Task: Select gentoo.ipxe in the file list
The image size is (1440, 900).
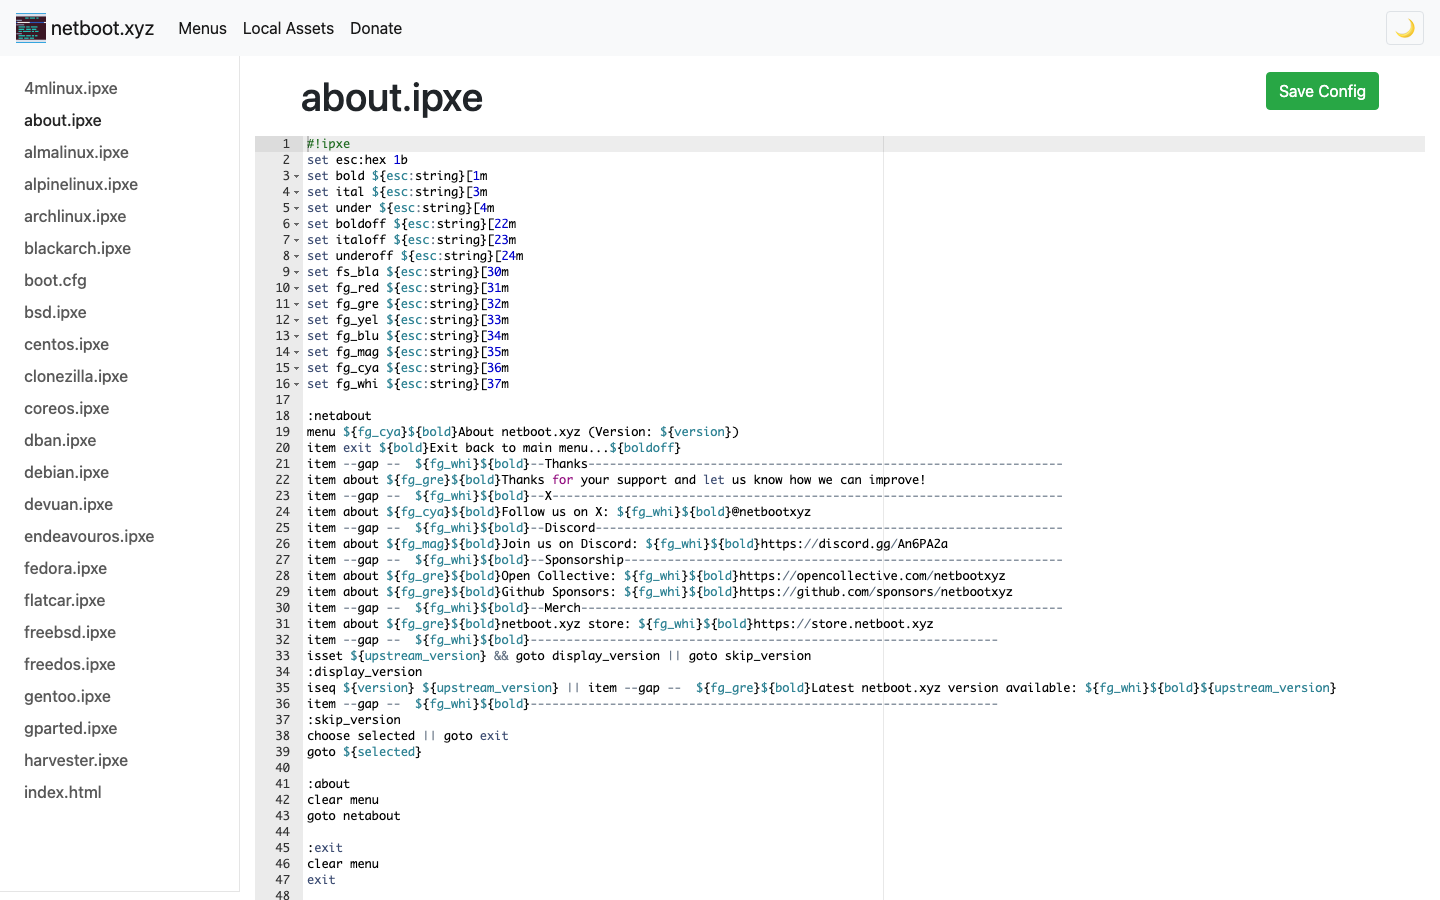Action: (67, 696)
